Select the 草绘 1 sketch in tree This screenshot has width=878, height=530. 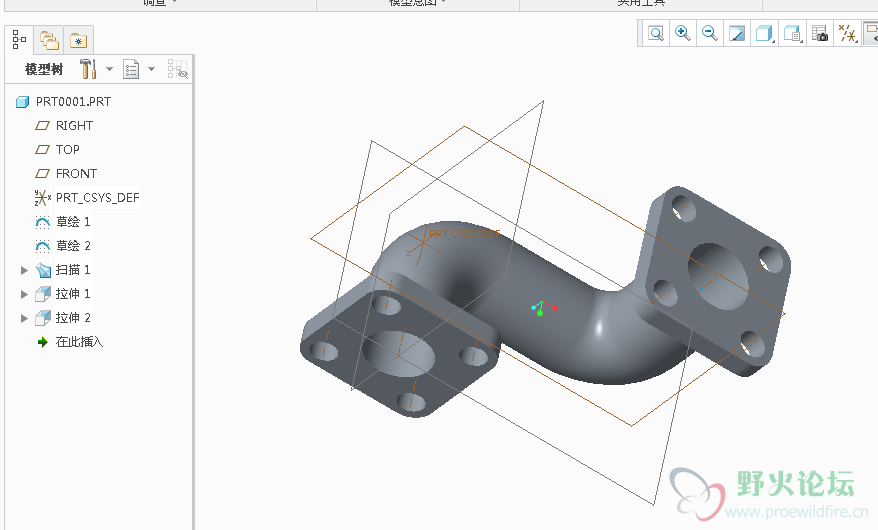(x=72, y=222)
